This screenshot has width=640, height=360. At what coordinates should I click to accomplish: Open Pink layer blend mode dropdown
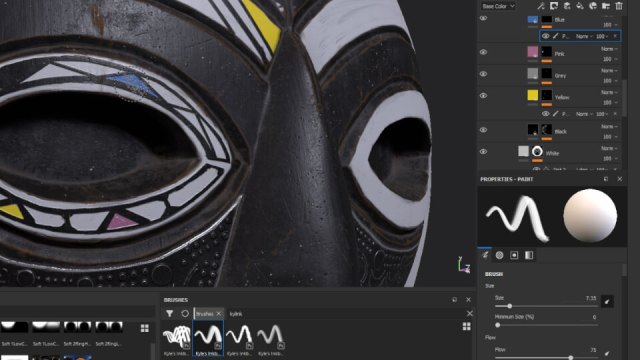coord(609,49)
